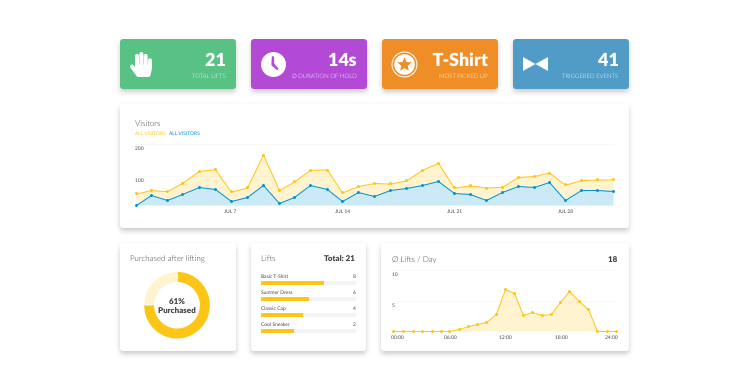Click the Visitors chart title
The height and width of the screenshot is (390, 750).
[x=147, y=123]
